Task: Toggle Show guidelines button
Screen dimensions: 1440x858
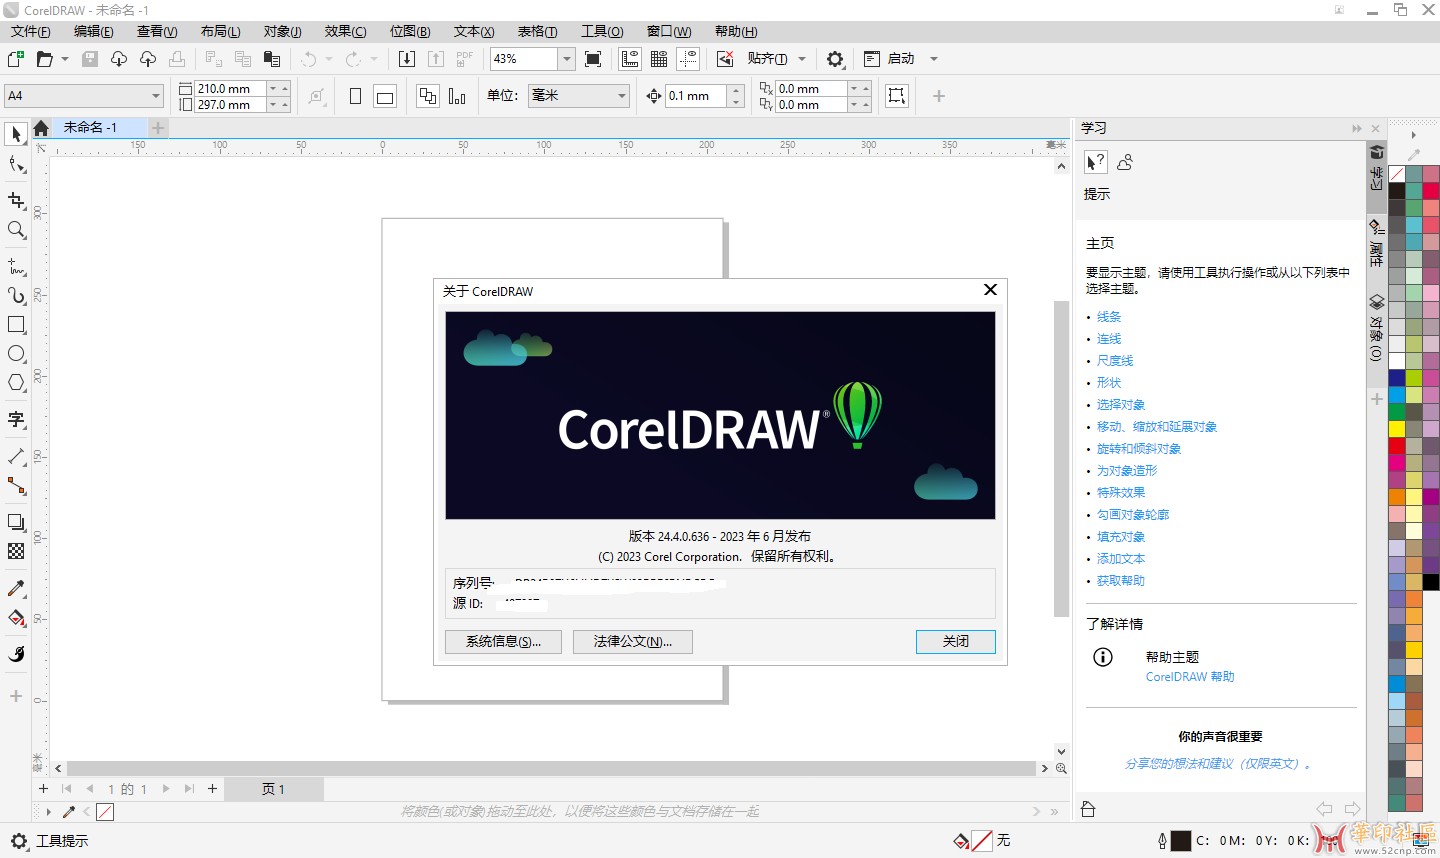Action: point(688,59)
